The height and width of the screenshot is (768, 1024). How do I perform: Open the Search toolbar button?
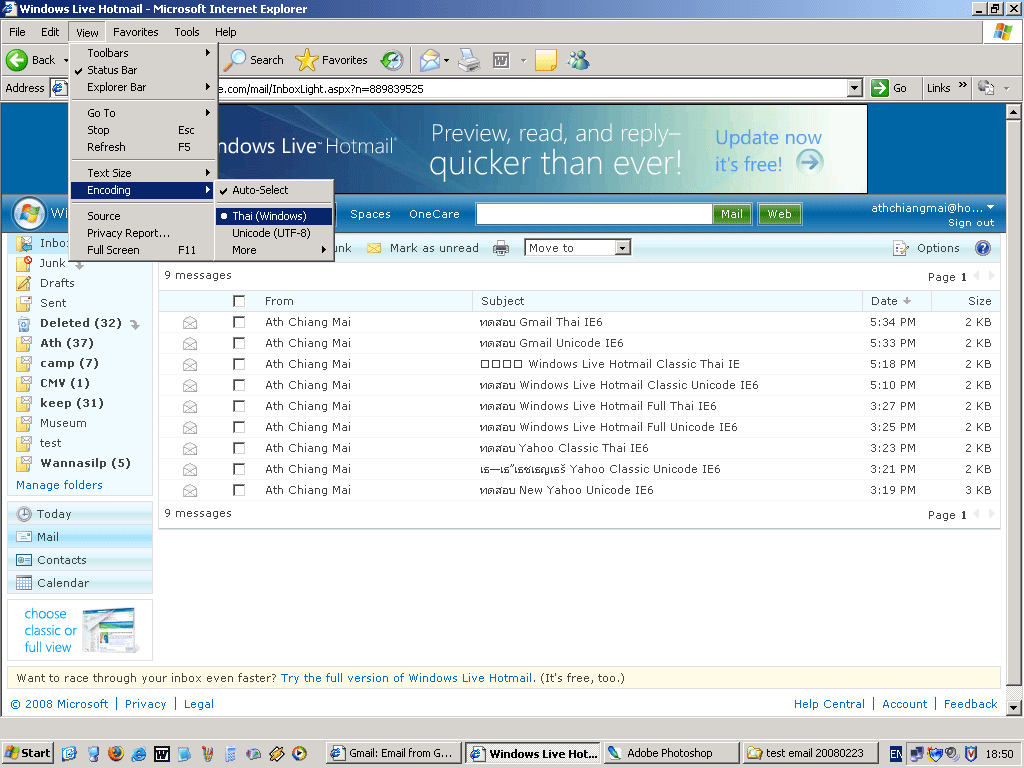[x=255, y=60]
